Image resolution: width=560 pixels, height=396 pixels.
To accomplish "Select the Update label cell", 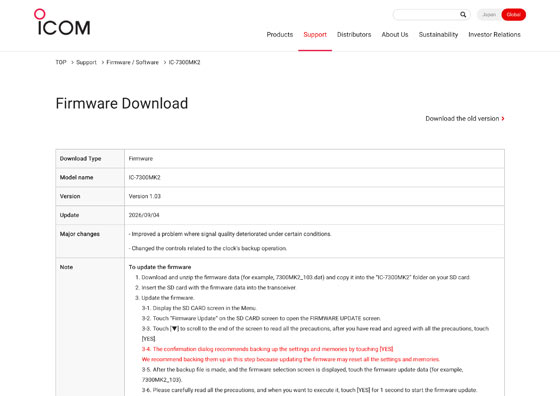I will tap(90, 215).
